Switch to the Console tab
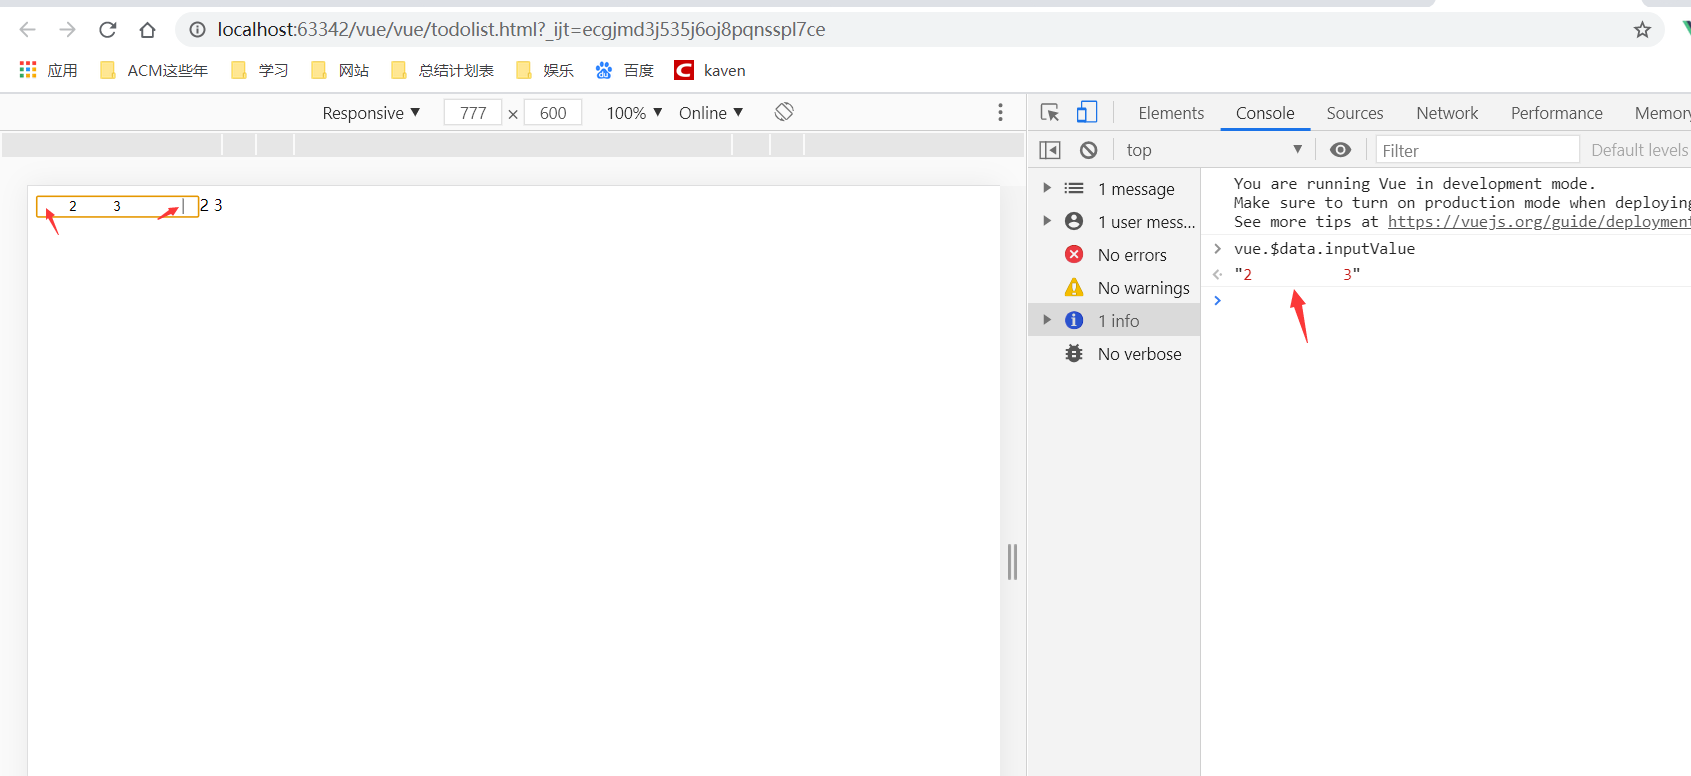The image size is (1691, 776). pos(1265,113)
